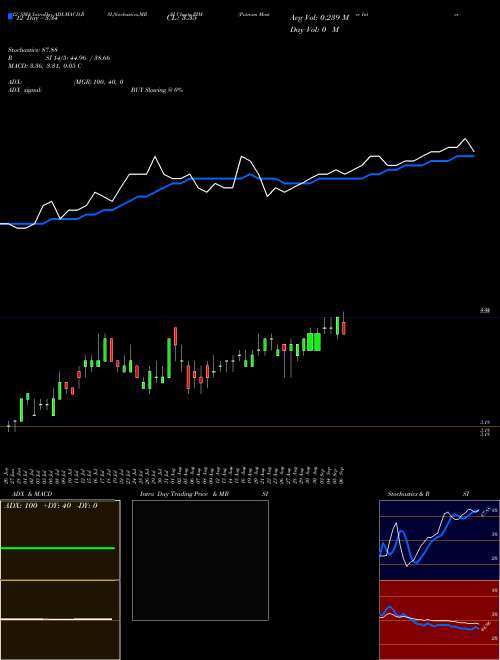This screenshot has width=500, height=660.
Task: Click the 'ADX signal:' label
Action: [25, 90]
